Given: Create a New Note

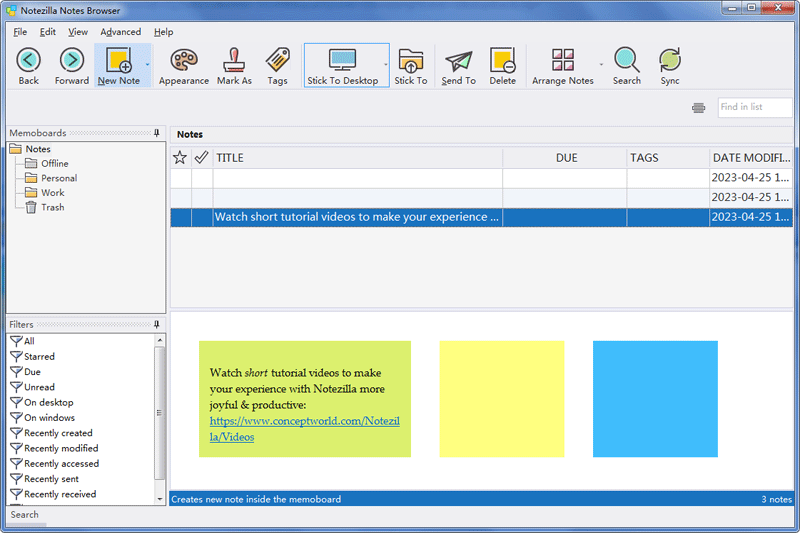Looking at the screenshot, I should pos(118,66).
